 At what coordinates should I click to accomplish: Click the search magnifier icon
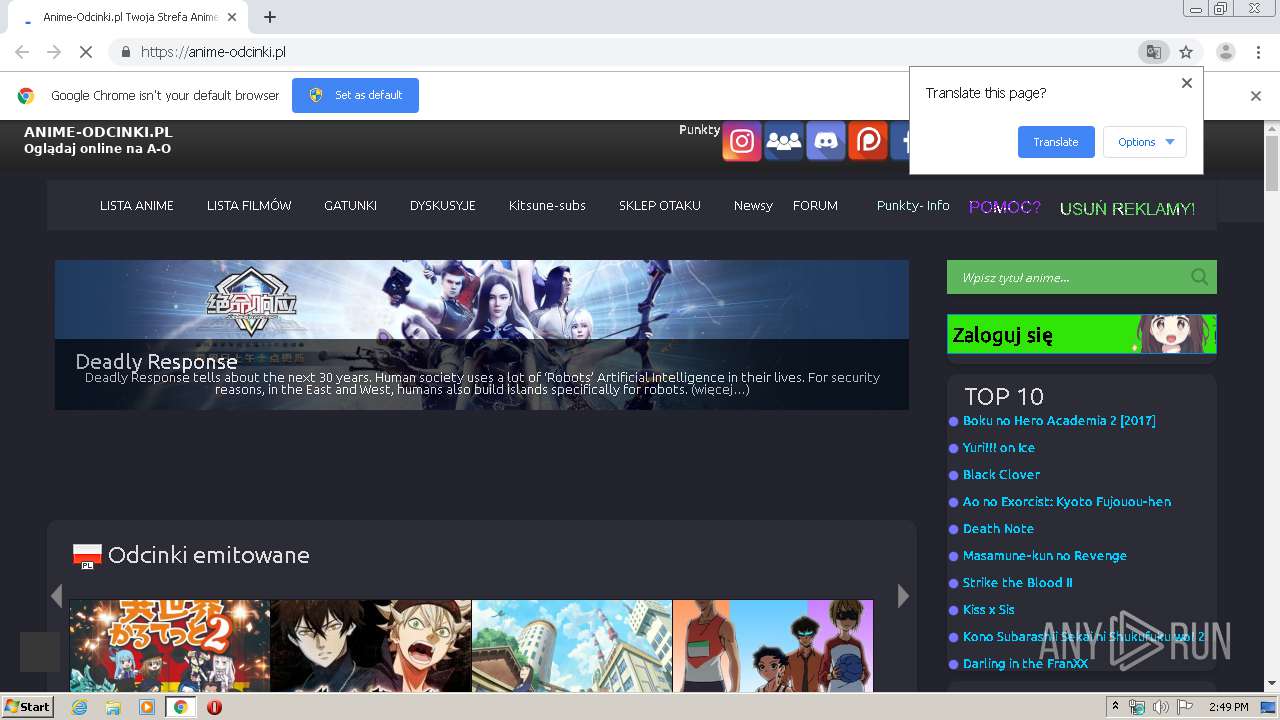tap(1199, 277)
